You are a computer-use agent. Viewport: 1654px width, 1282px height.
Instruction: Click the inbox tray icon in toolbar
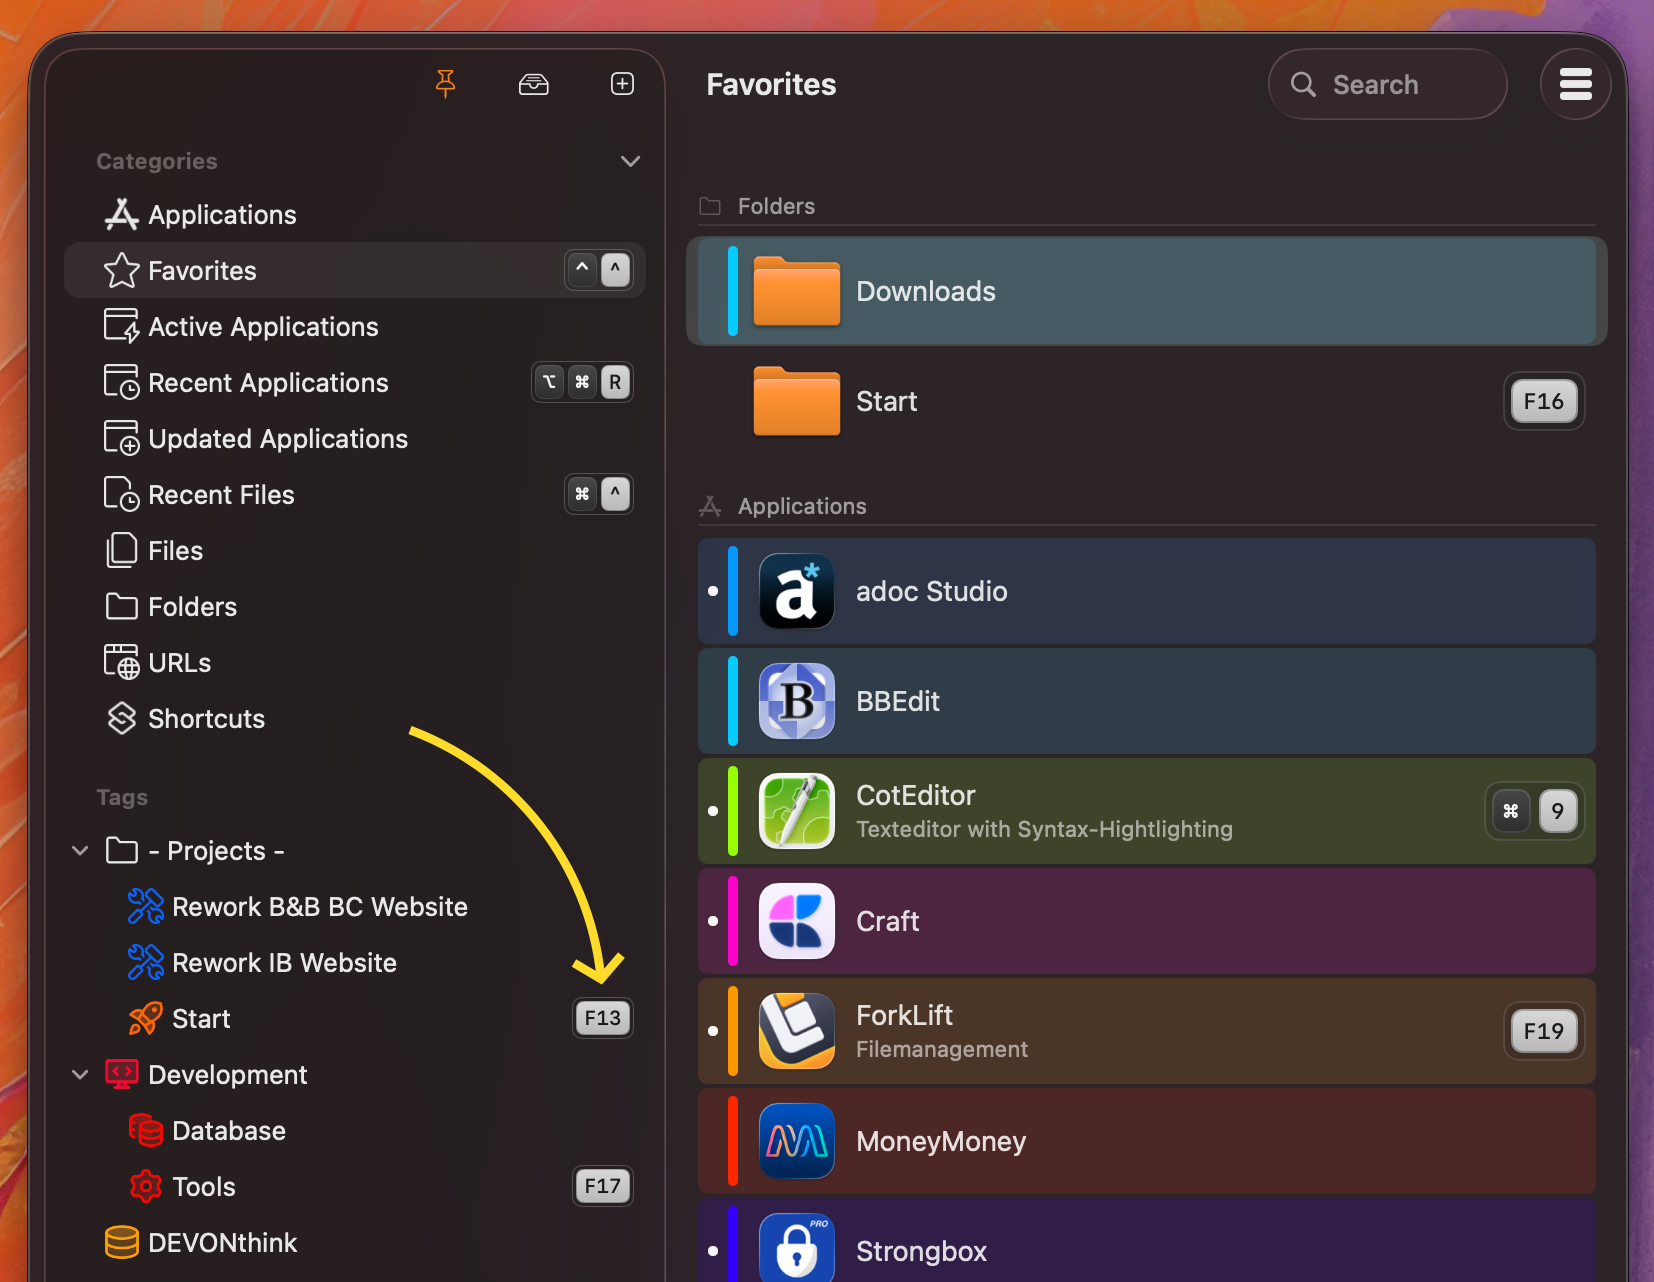point(534,84)
